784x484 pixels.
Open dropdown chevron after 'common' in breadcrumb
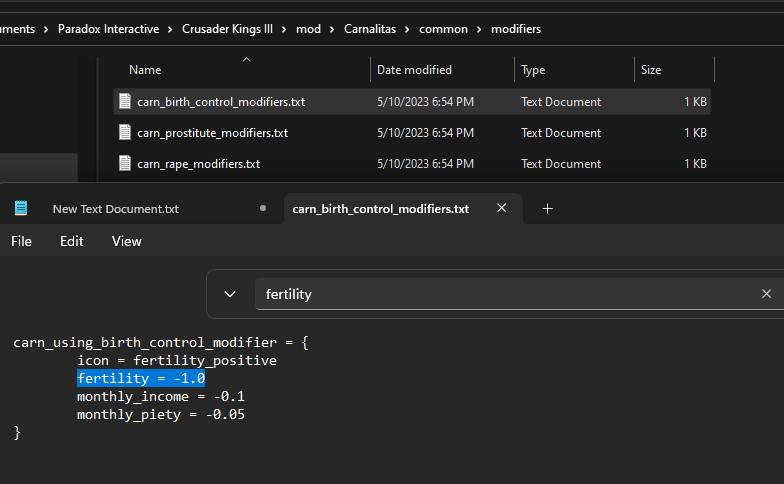pyautogui.click(x=479, y=29)
